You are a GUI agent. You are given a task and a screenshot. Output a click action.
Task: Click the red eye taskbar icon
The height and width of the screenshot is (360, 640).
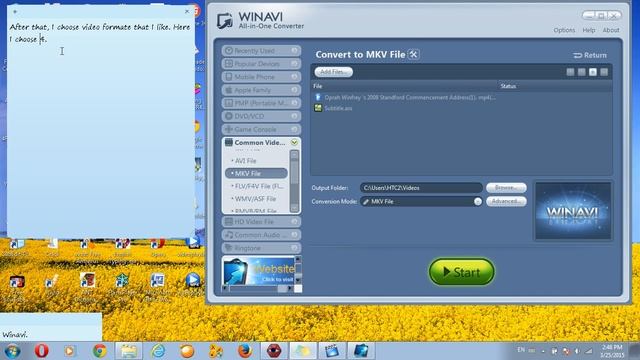(x=274, y=351)
